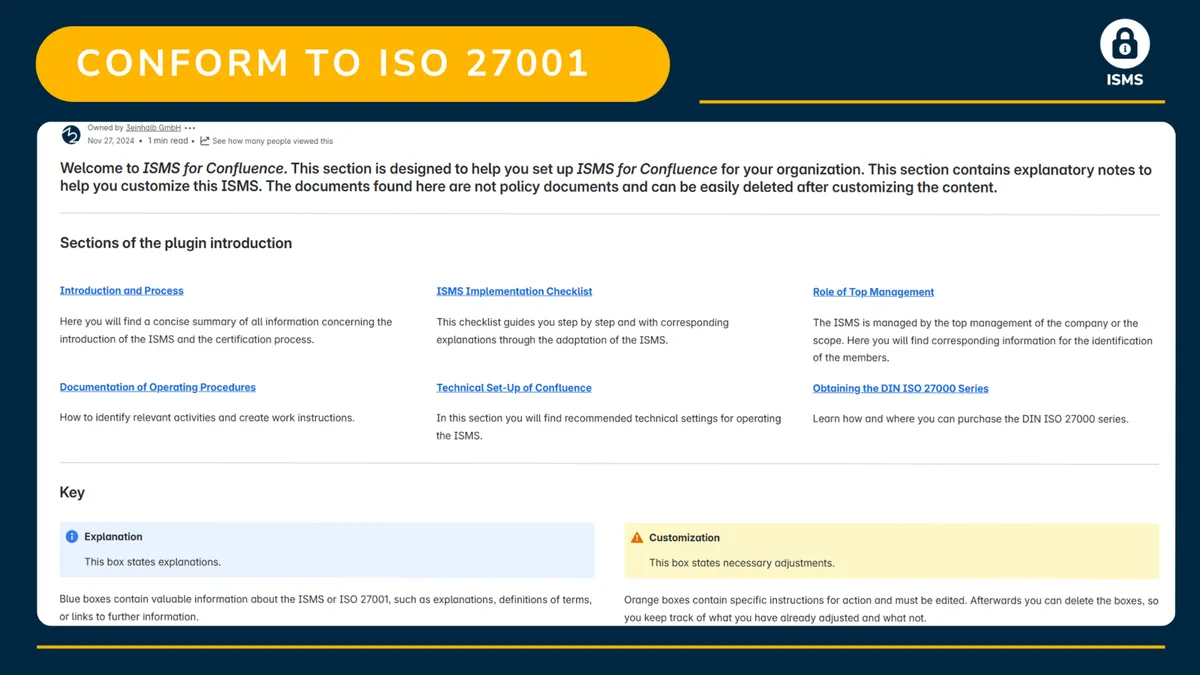Click the 'Key' heading
The image size is (1200, 675).
click(x=72, y=492)
